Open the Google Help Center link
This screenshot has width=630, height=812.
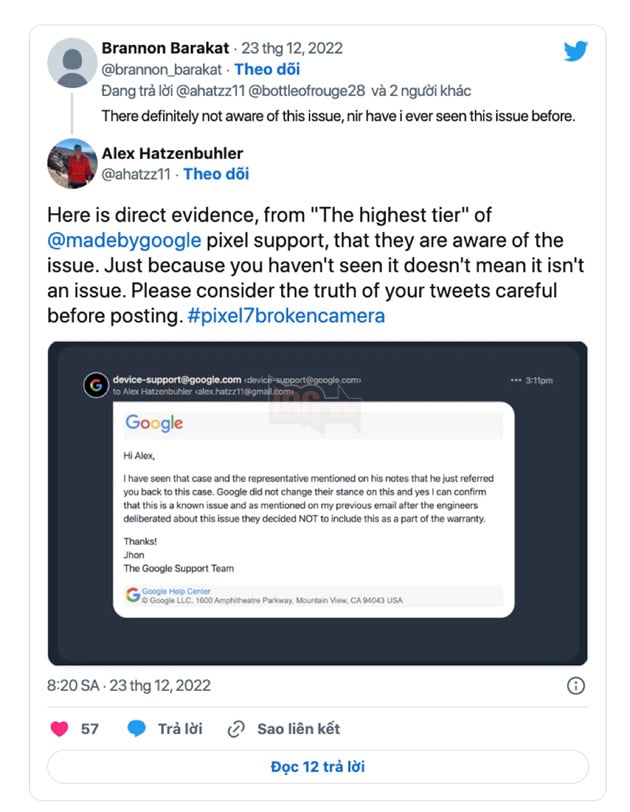tap(168, 591)
